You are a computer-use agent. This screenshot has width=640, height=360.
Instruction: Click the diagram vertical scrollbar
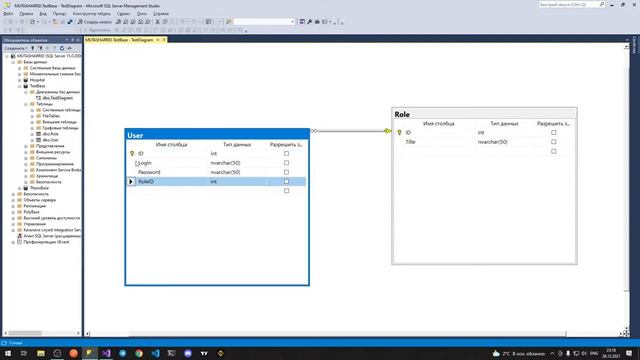[x=626, y=188]
